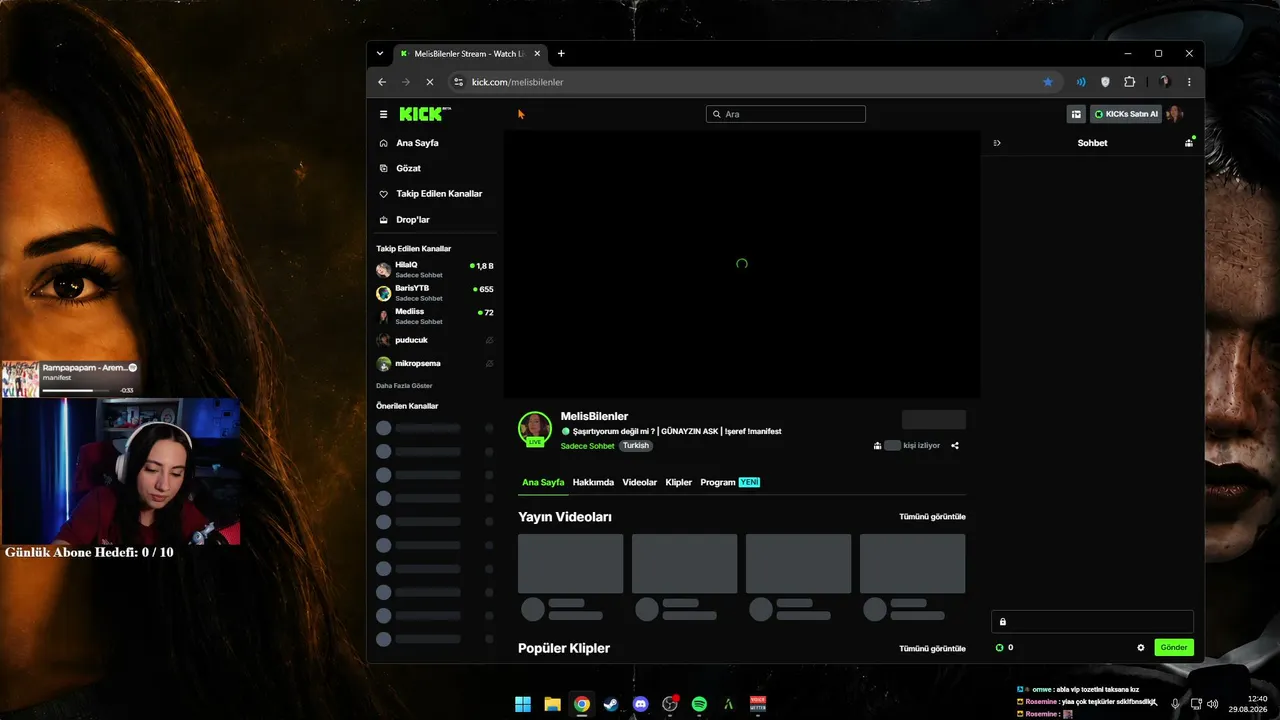This screenshot has height=720, width=1280.
Task: Click the KICKs balance icon under chat
Action: pyautogui.click(x=999, y=648)
